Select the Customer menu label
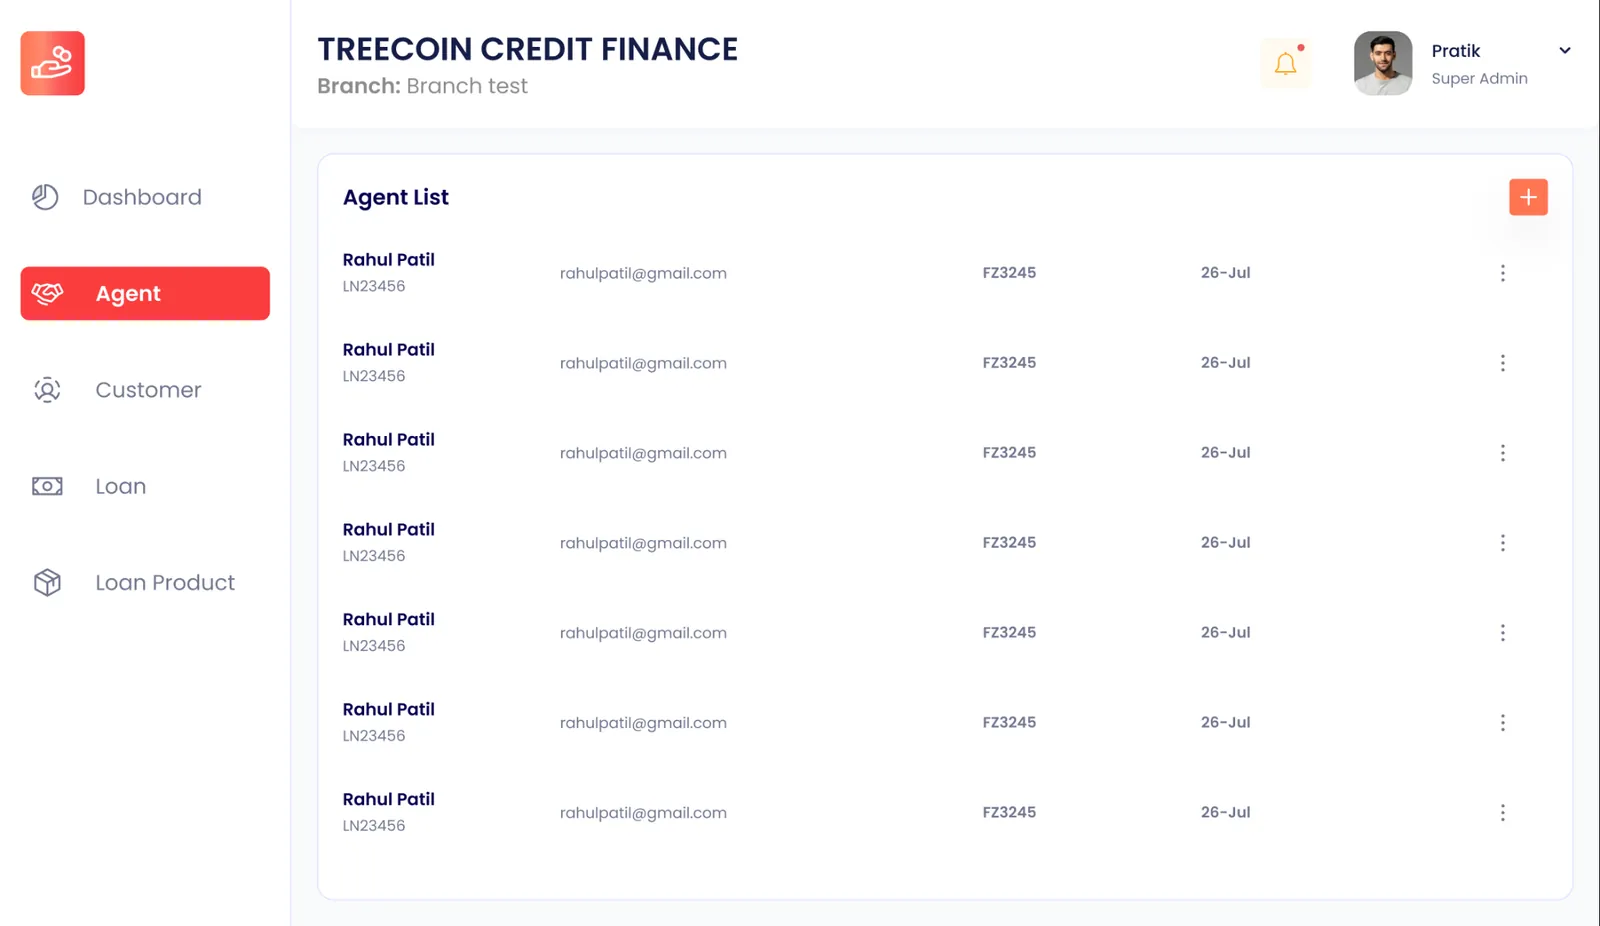 [x=148, y=390]
